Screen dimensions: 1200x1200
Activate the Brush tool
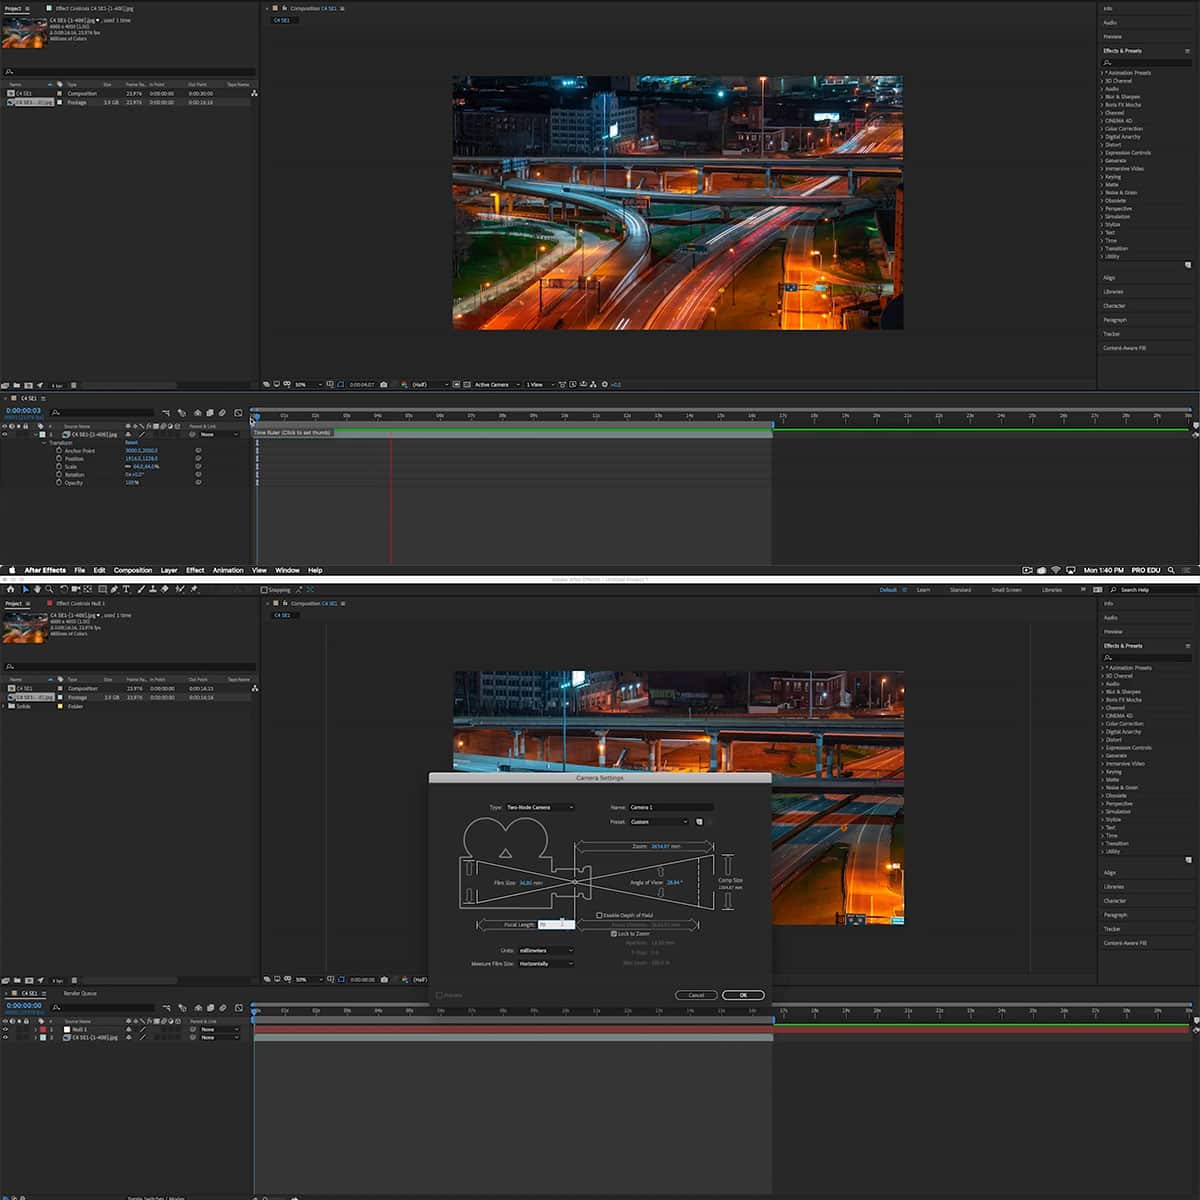(141, 589)
